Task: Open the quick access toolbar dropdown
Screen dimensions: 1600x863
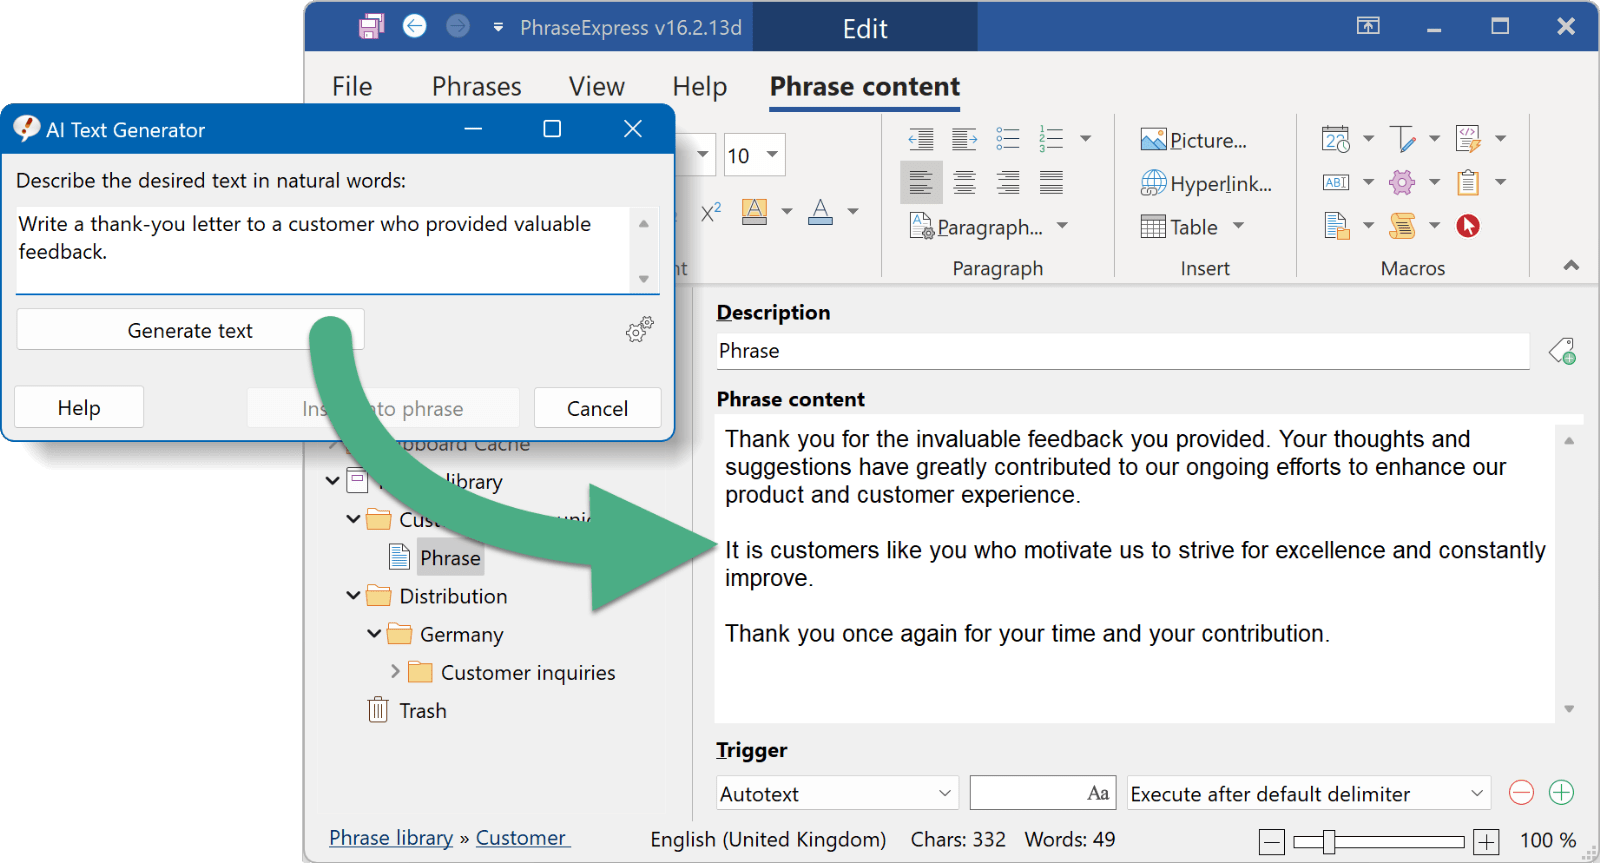Action: [498, 27]
